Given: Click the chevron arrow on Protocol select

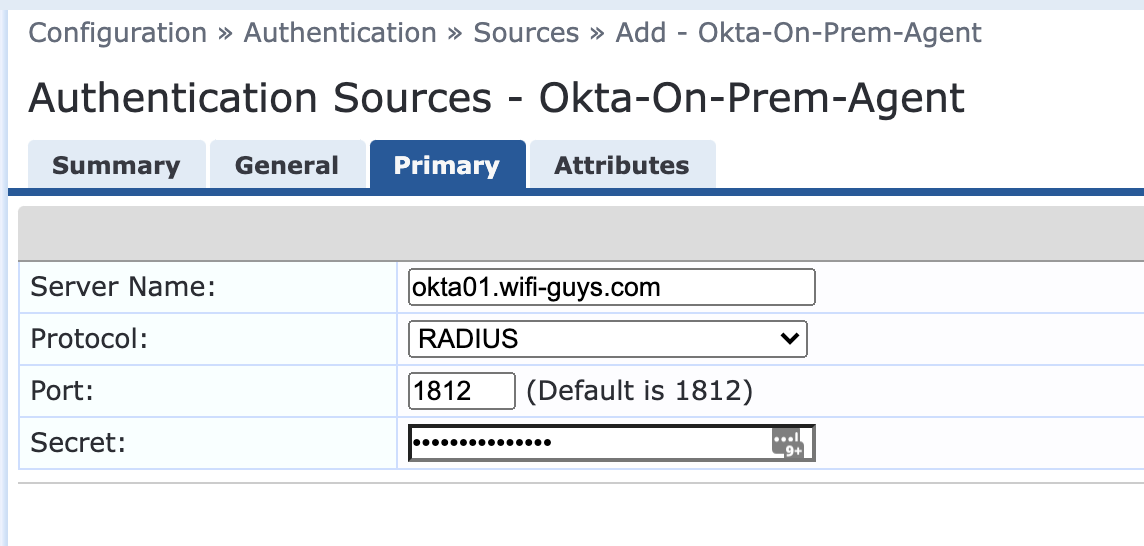Looking at the screenshot, I should [789, 339].
